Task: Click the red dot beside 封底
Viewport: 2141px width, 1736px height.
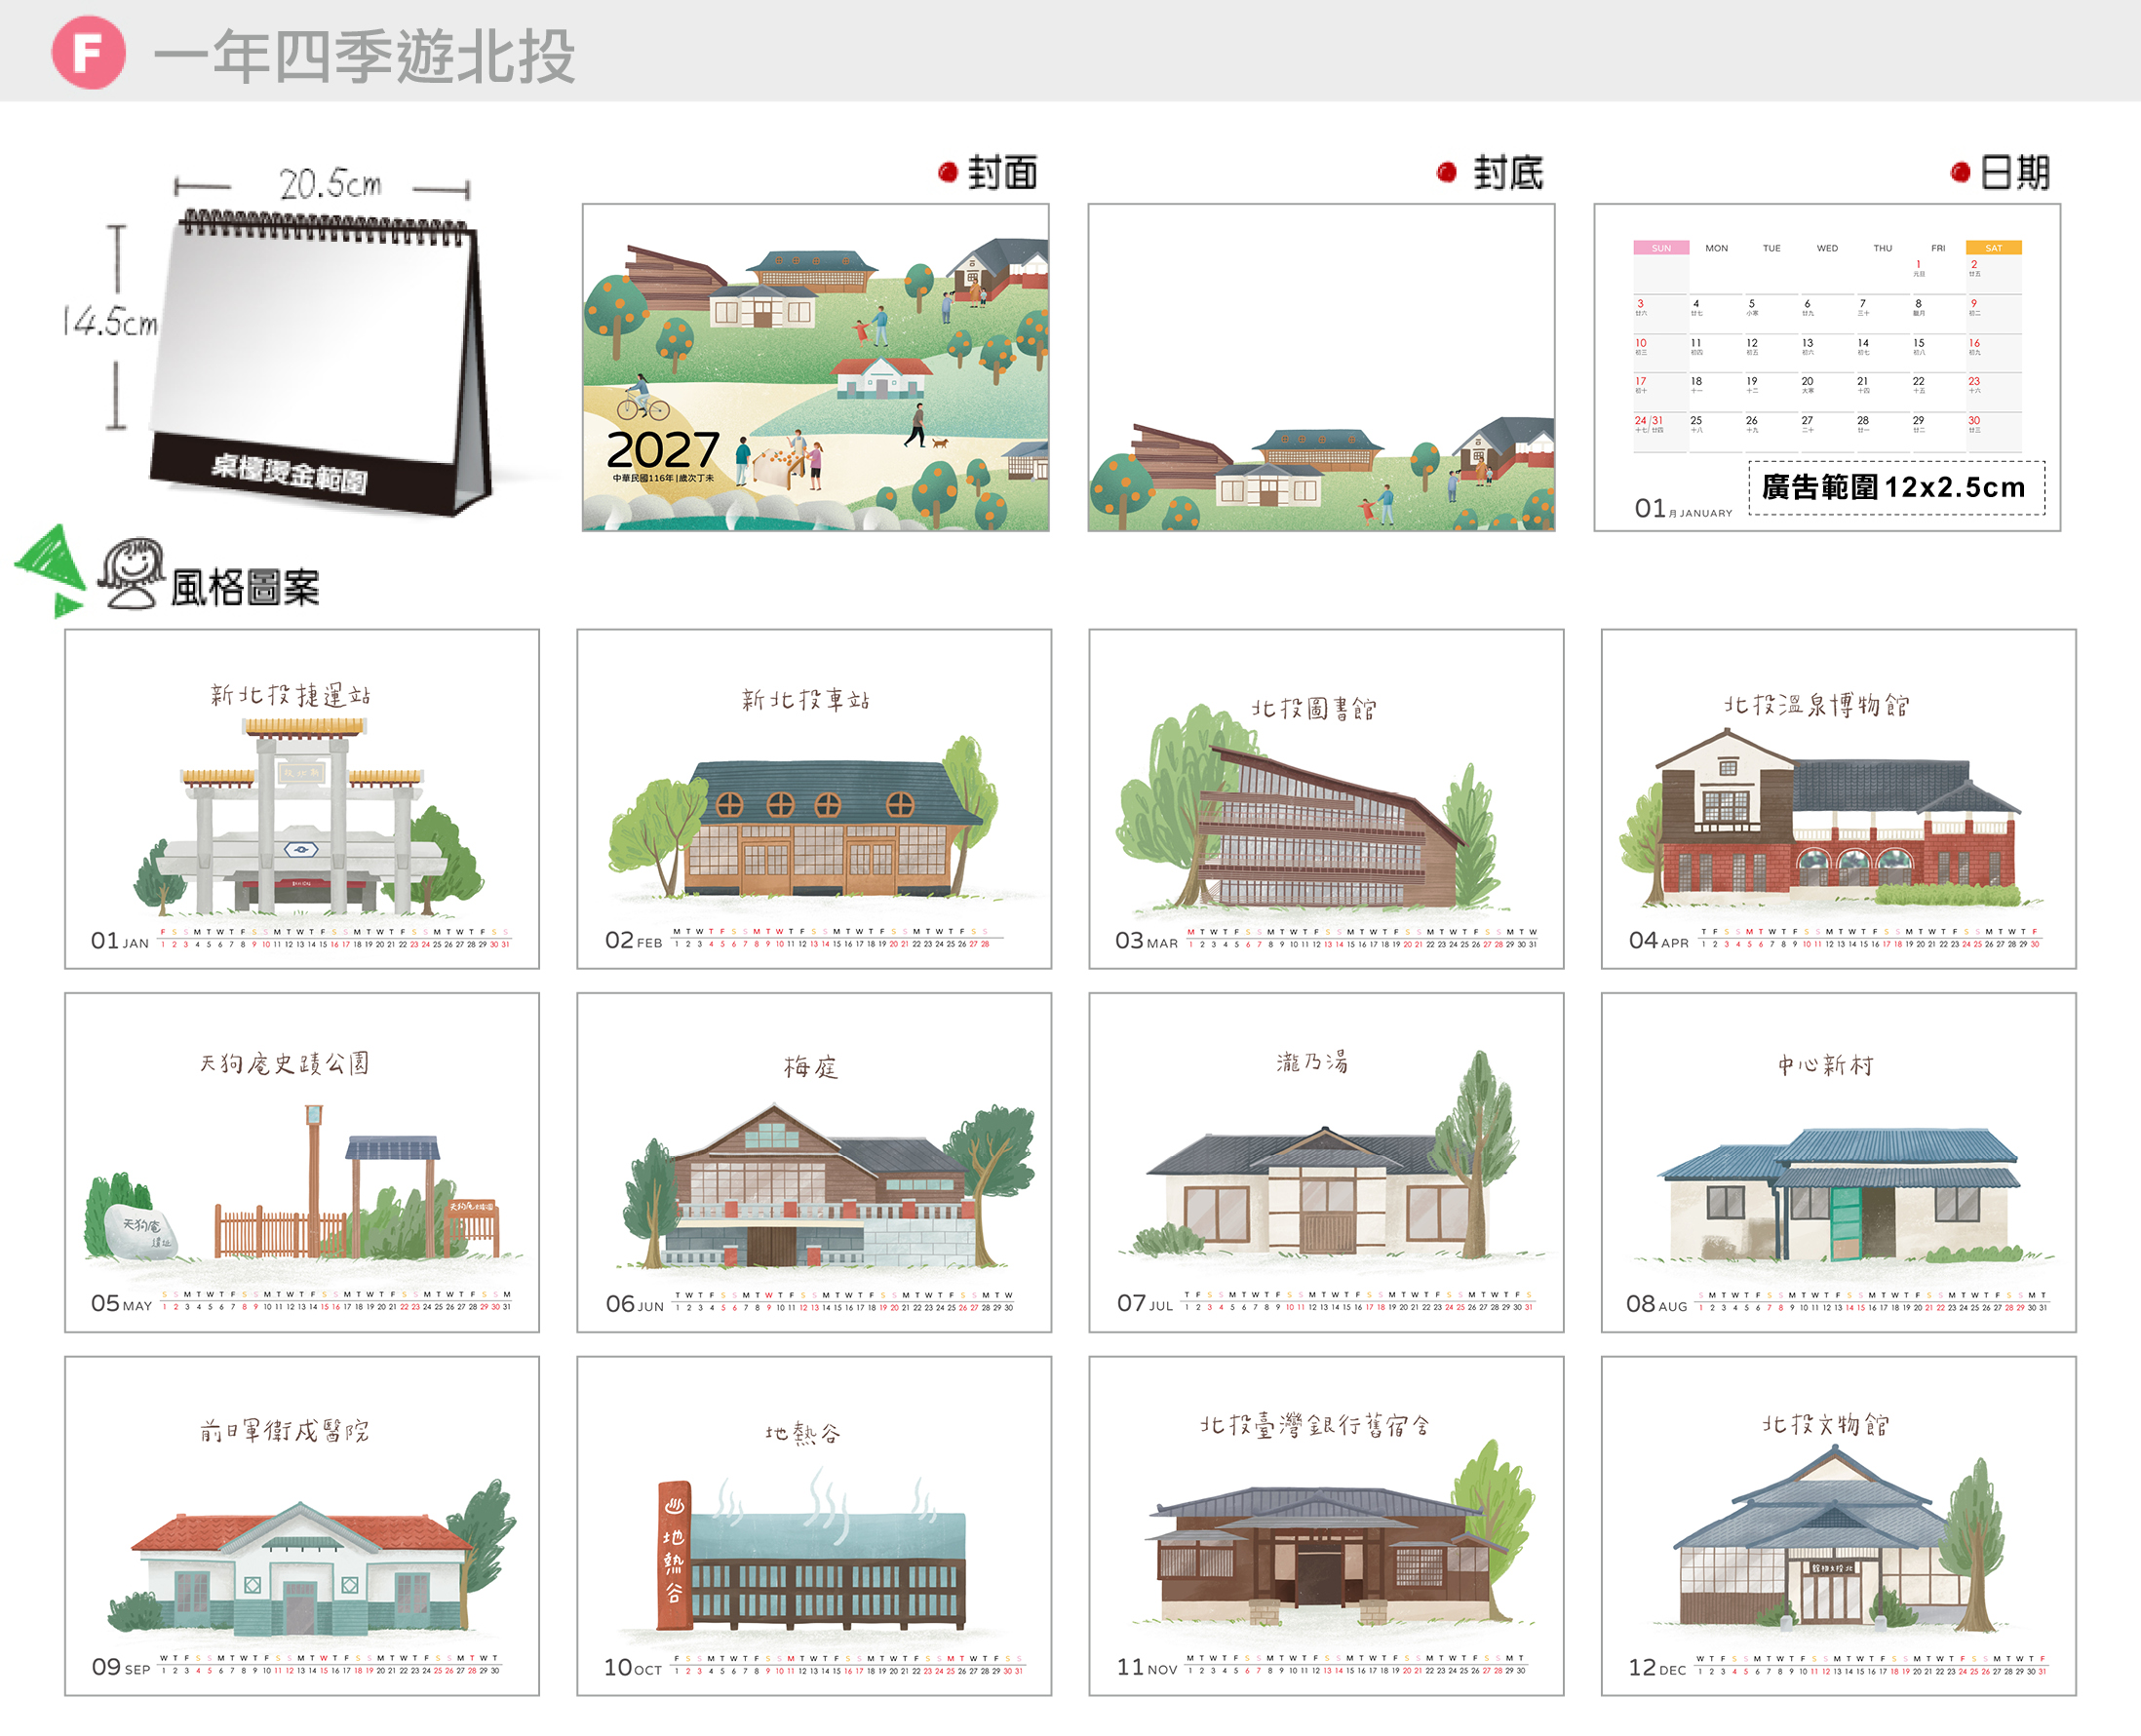Action: point(1446,173)
